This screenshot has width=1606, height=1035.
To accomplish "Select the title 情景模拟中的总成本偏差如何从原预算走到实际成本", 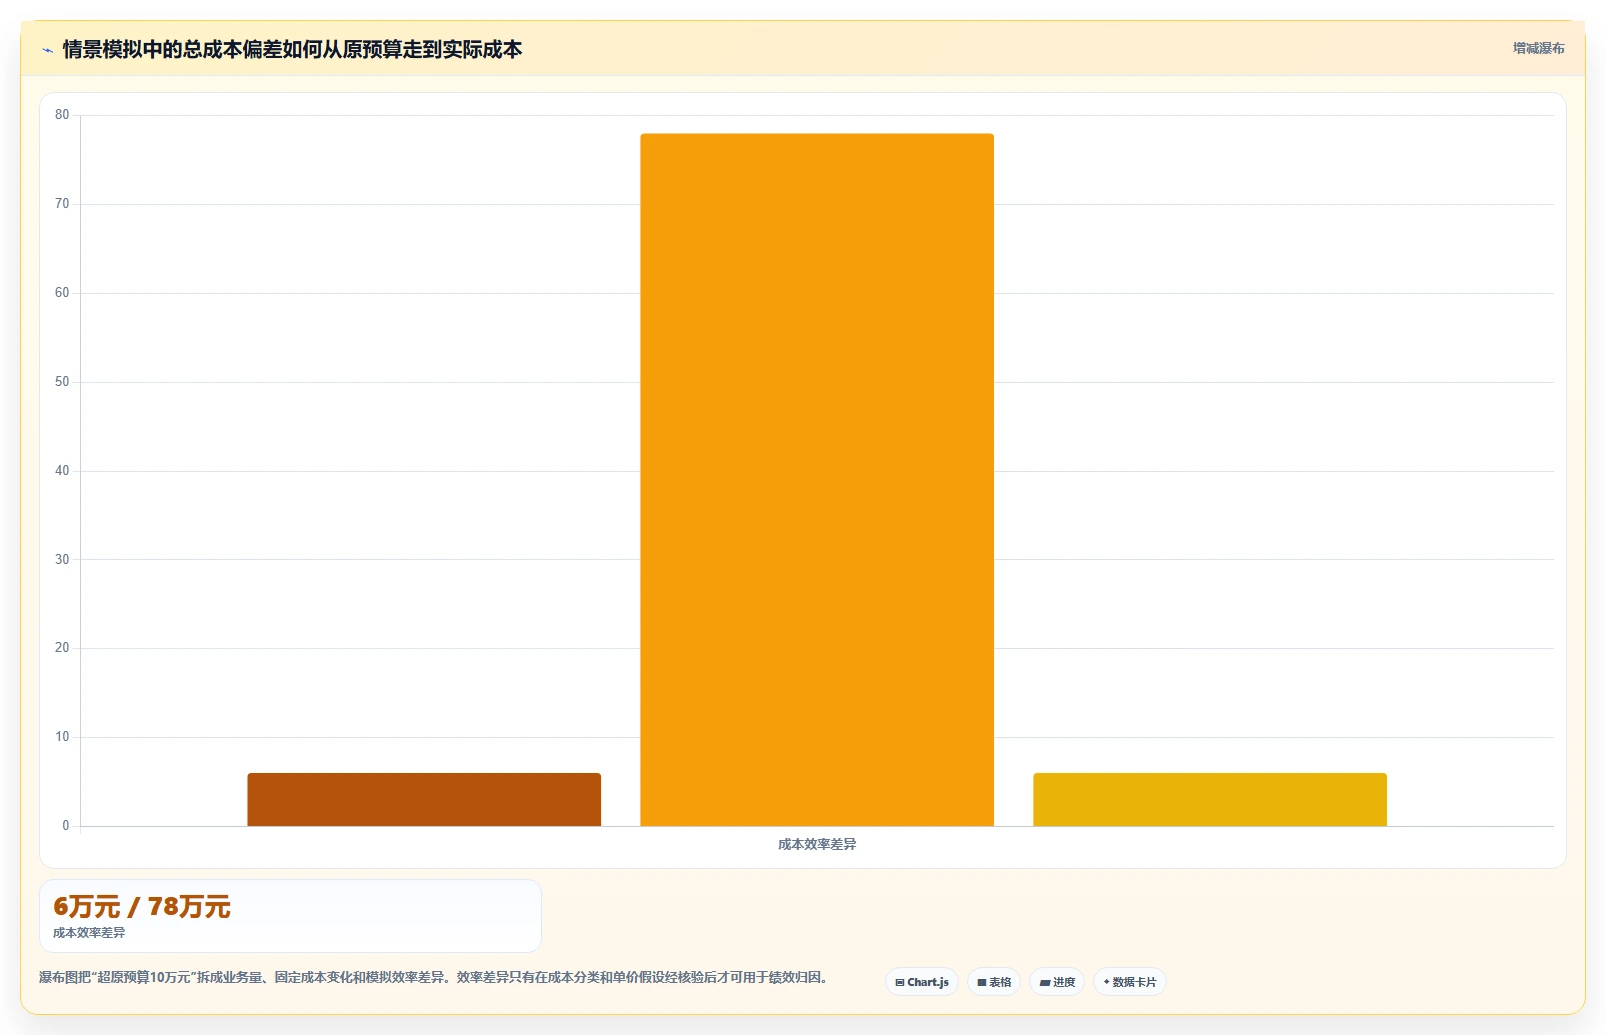I will click(x=292, y=49).
